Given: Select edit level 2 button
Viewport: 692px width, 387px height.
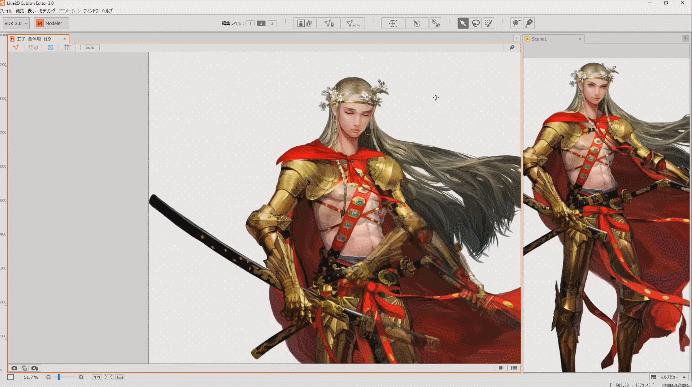Looking at the screenshot, I should 261,23.
